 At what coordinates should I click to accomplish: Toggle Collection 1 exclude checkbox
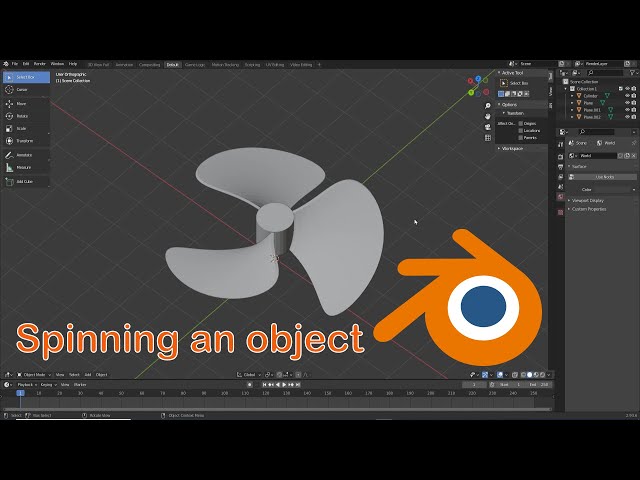pos(621,89)
